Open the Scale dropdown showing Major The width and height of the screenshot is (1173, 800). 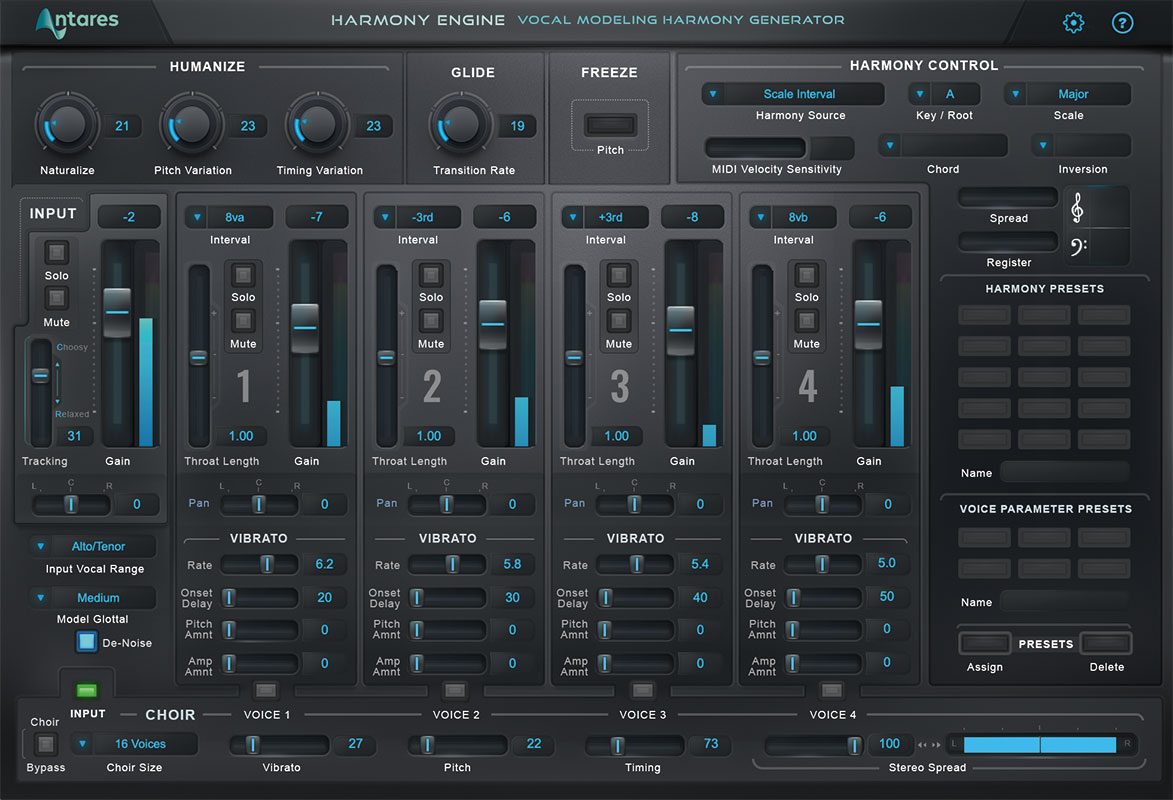pyautogui.click(x=1068, y=94)
